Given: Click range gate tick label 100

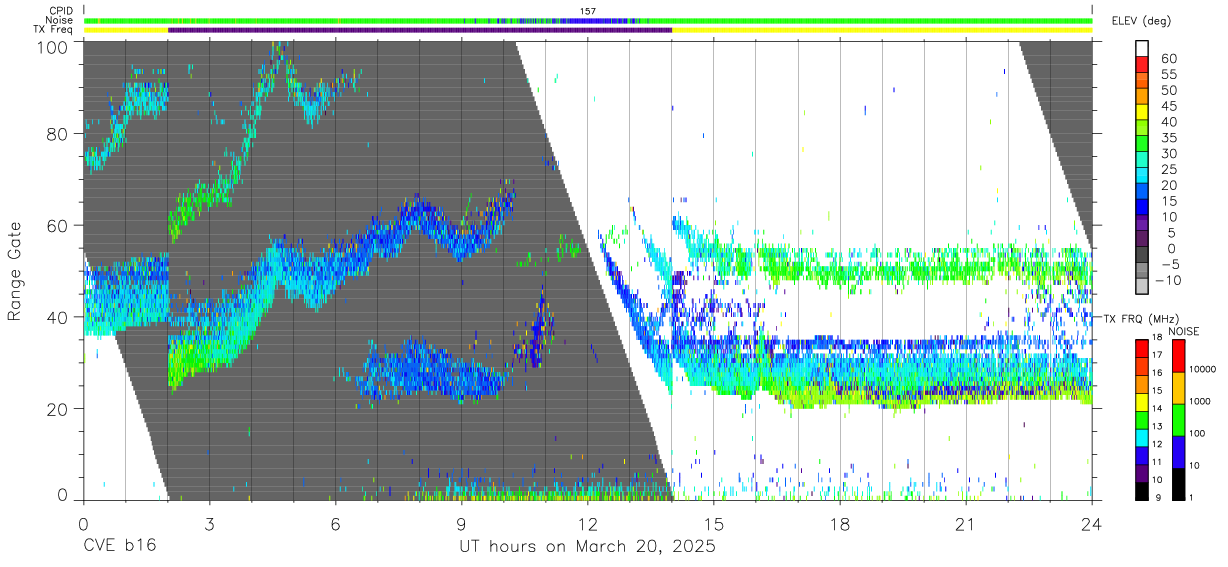Looking at the screenshot, I should pyautogui.click(x=54, y=47).
